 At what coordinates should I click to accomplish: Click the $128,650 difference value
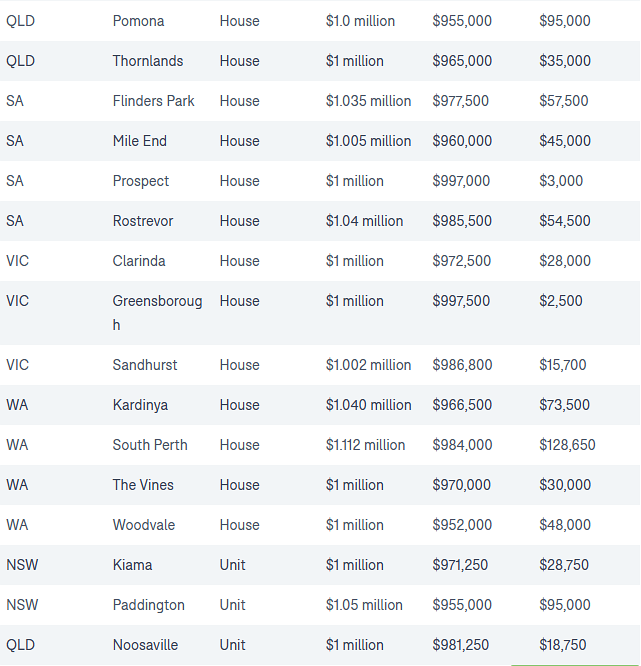(567, 445)
